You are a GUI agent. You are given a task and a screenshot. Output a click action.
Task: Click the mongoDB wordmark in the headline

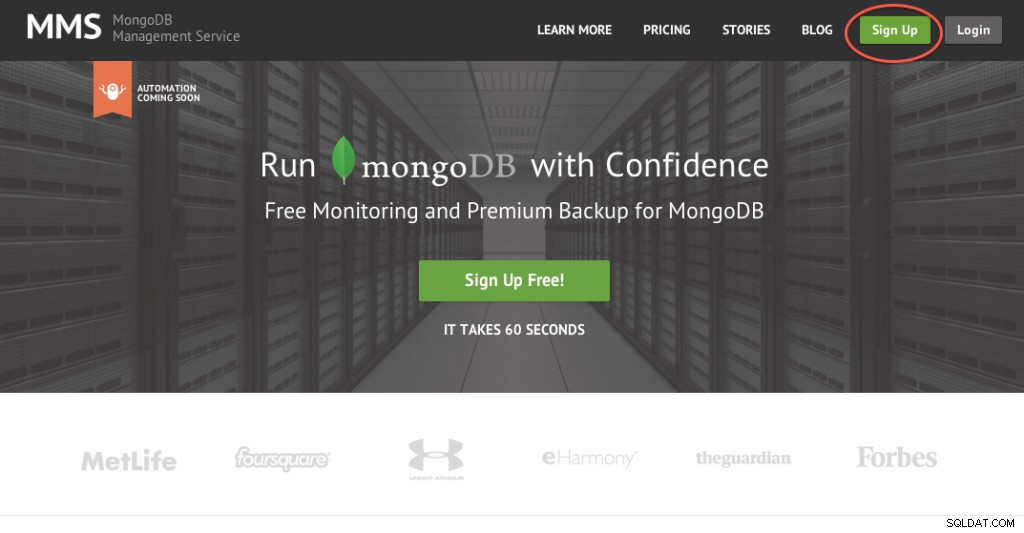[438, 167]
